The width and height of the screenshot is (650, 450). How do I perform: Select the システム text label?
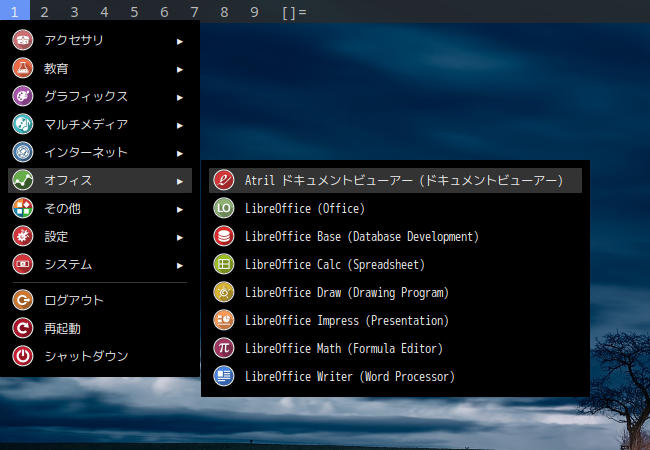tap(68, 264)
